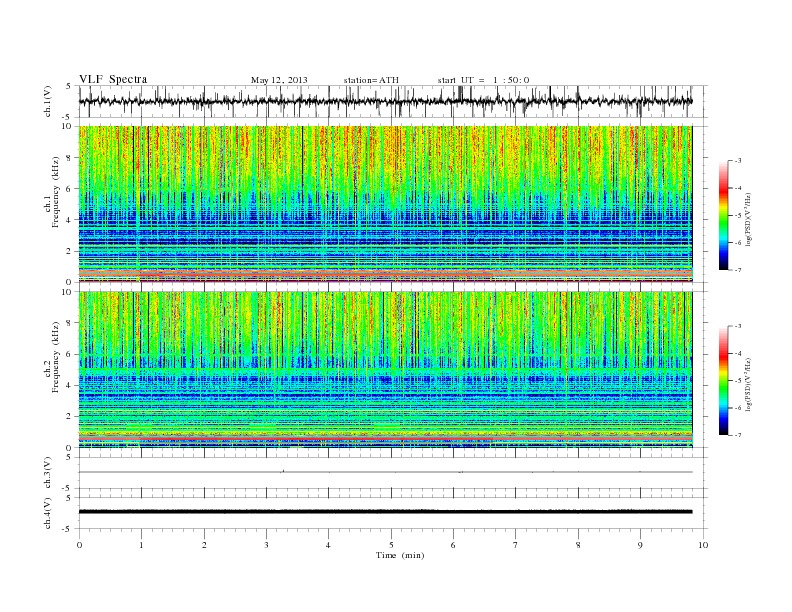Click time axis tick label "4"
Image resolution: width=792 pixels, height=612 pixels.
pyautogui.click(x=328, y=545)
